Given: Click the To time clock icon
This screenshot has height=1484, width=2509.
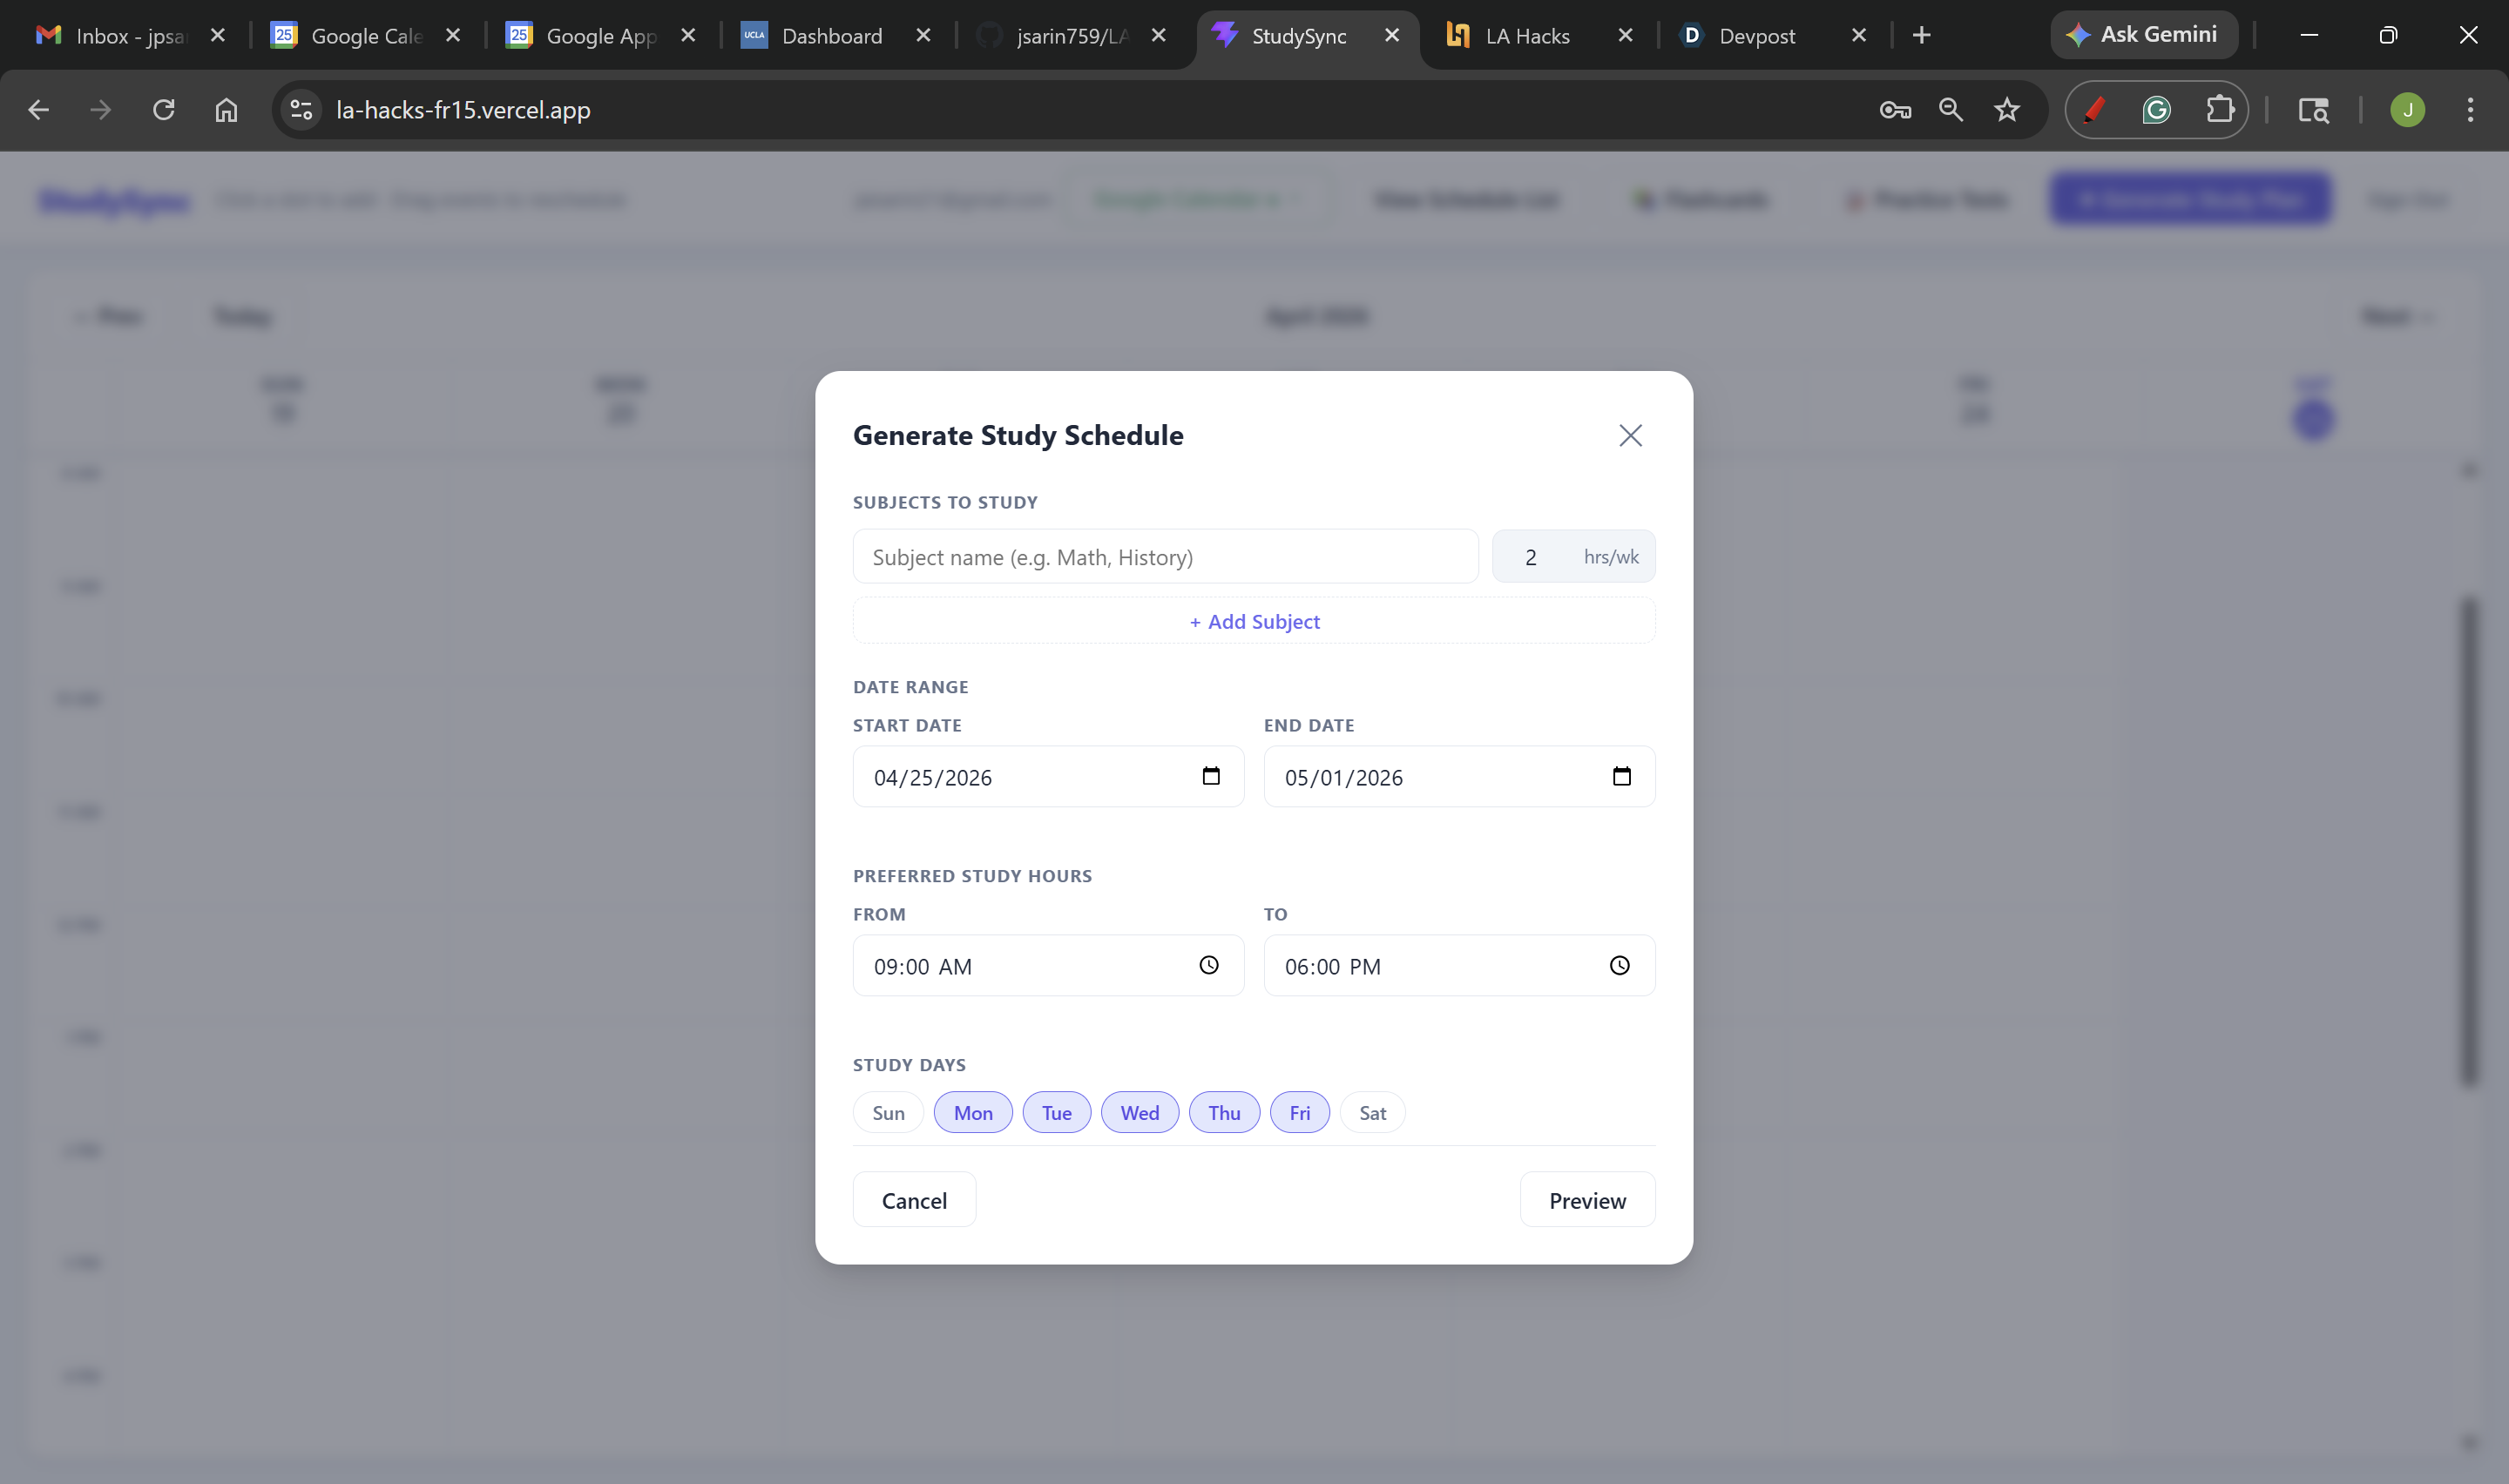Looking at the screenshot, I should point(1619,965).
